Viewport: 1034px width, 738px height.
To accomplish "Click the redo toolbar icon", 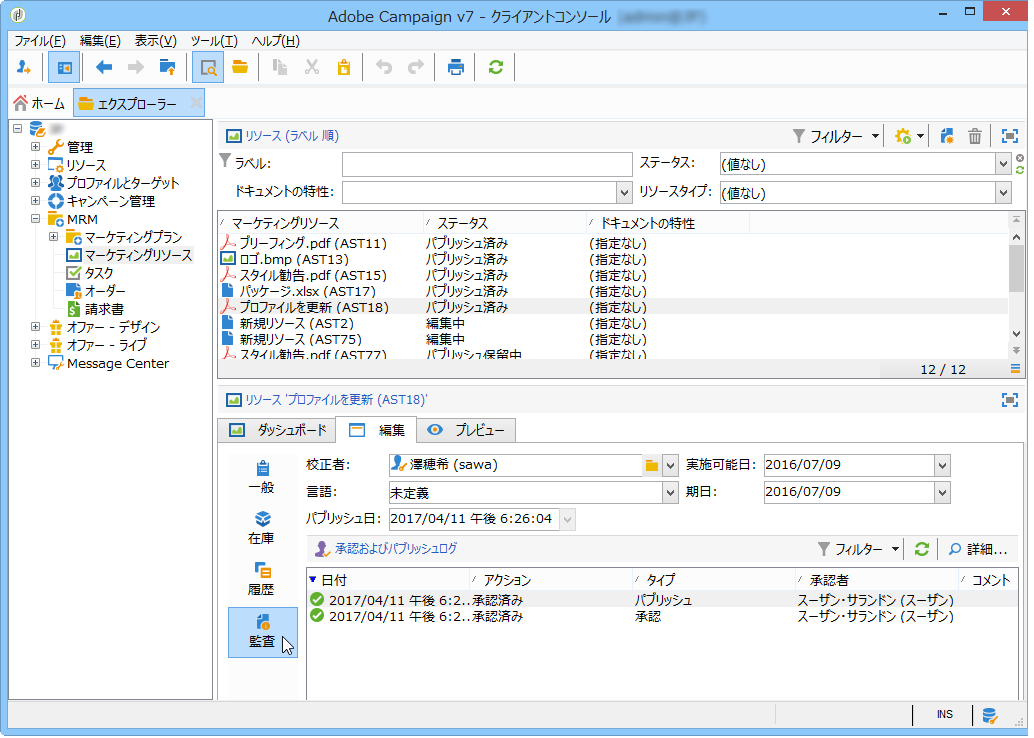I will click(x=415, y=67).
